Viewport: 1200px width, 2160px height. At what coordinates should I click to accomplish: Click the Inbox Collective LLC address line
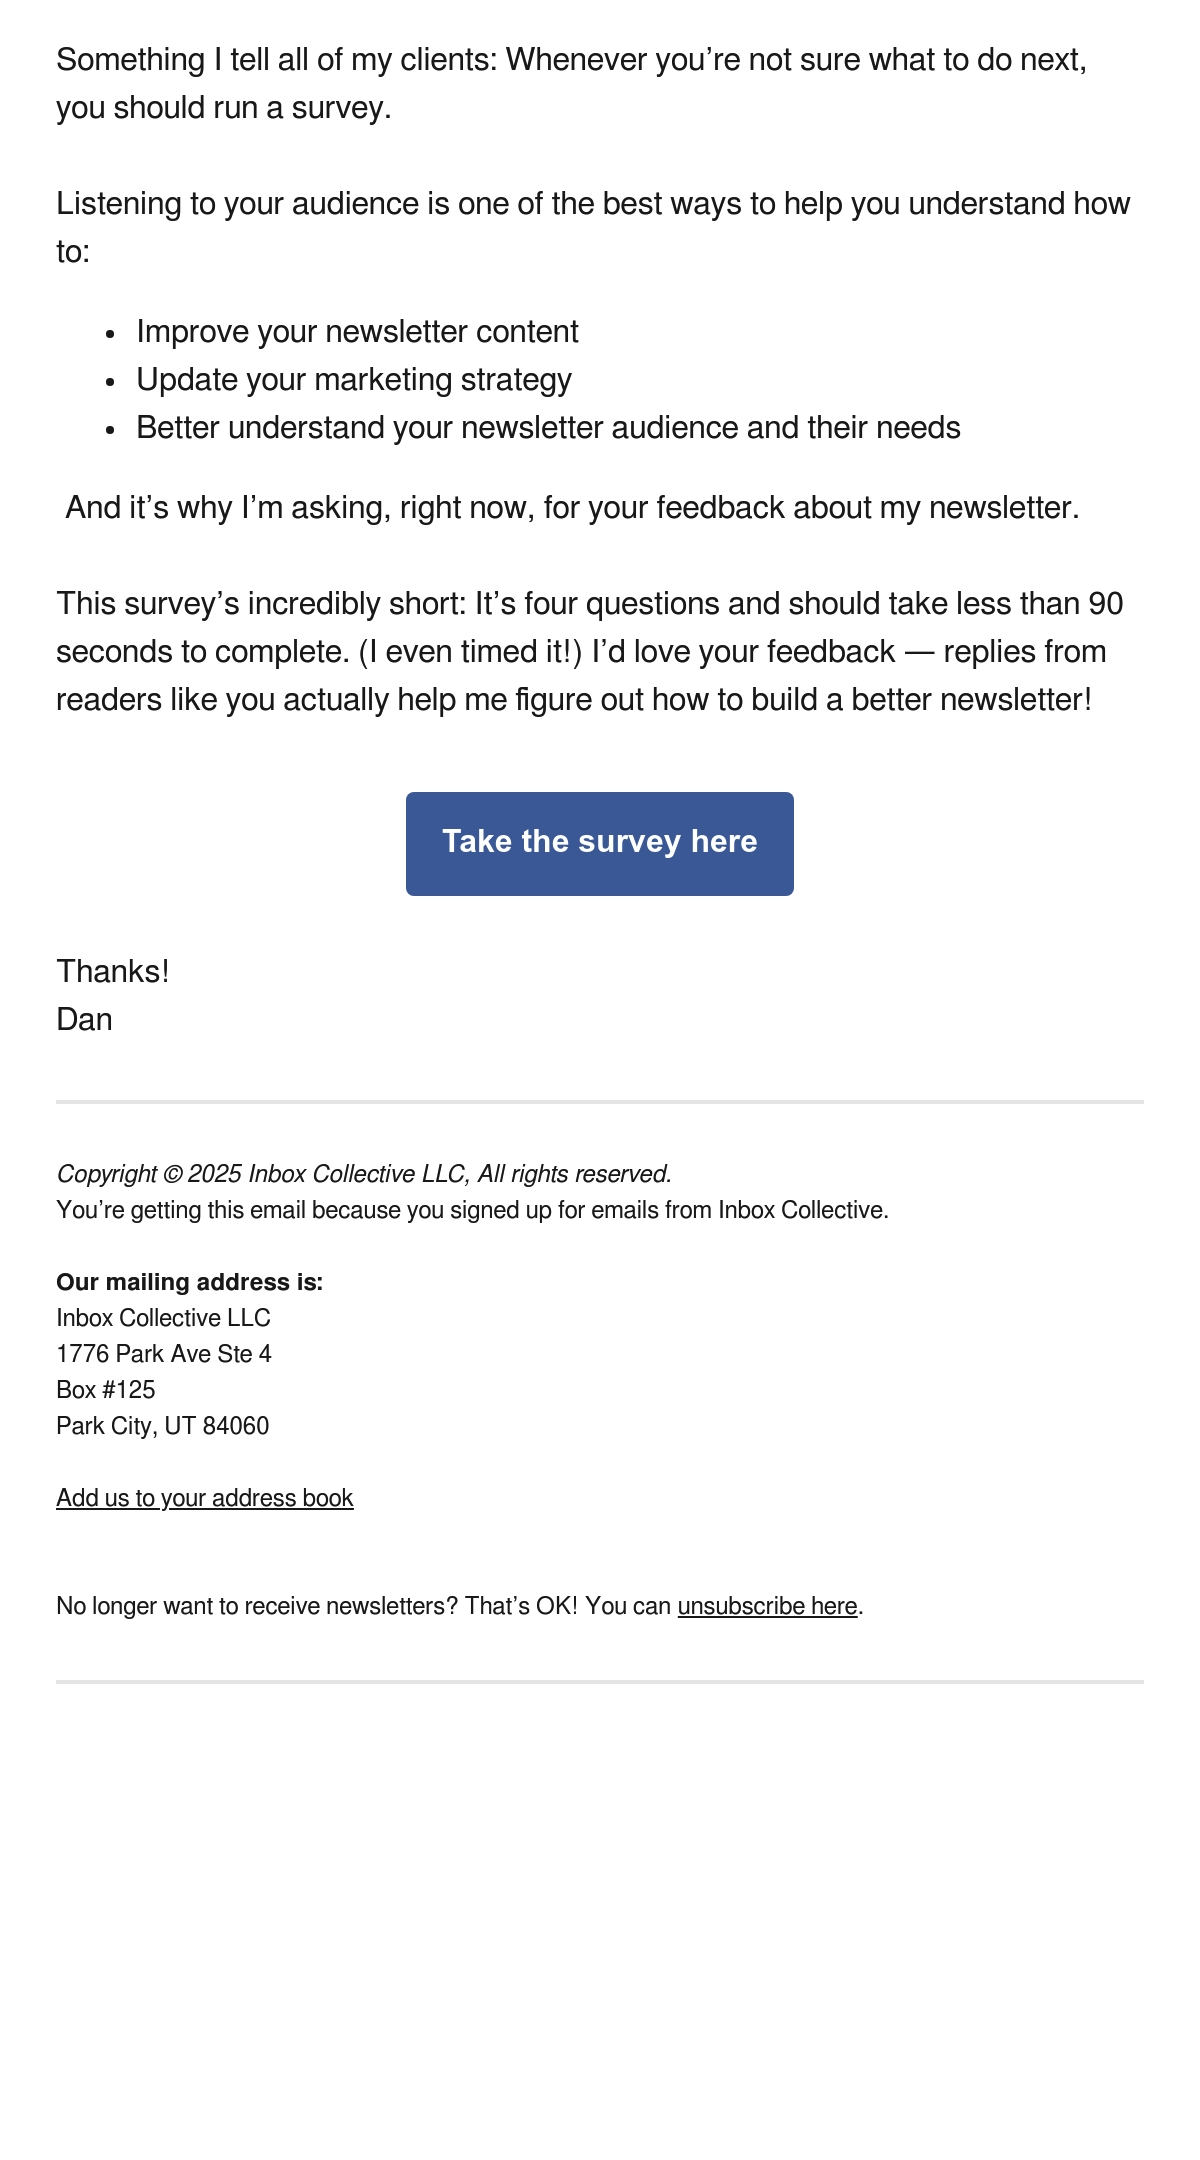[164, 1317]
